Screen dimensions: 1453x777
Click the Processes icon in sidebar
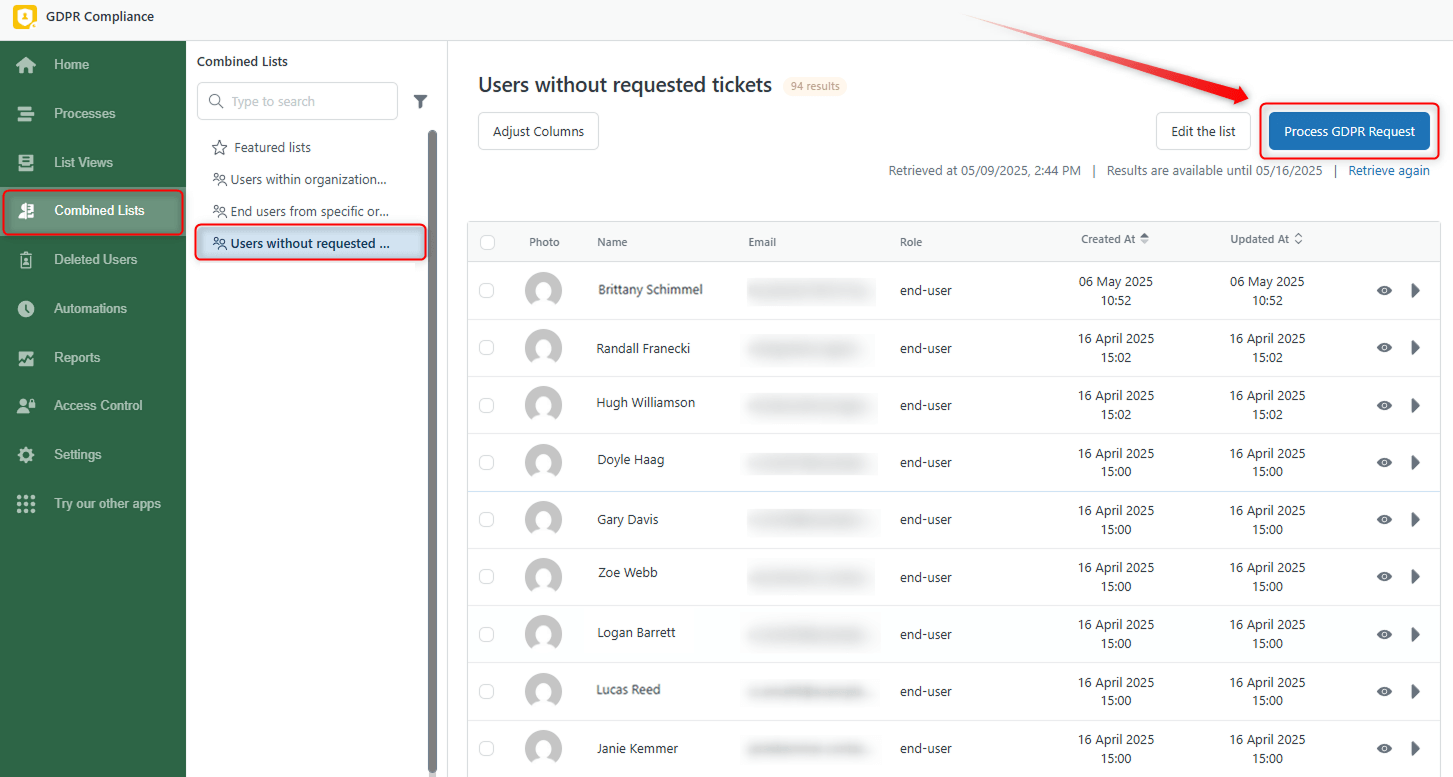26,114
